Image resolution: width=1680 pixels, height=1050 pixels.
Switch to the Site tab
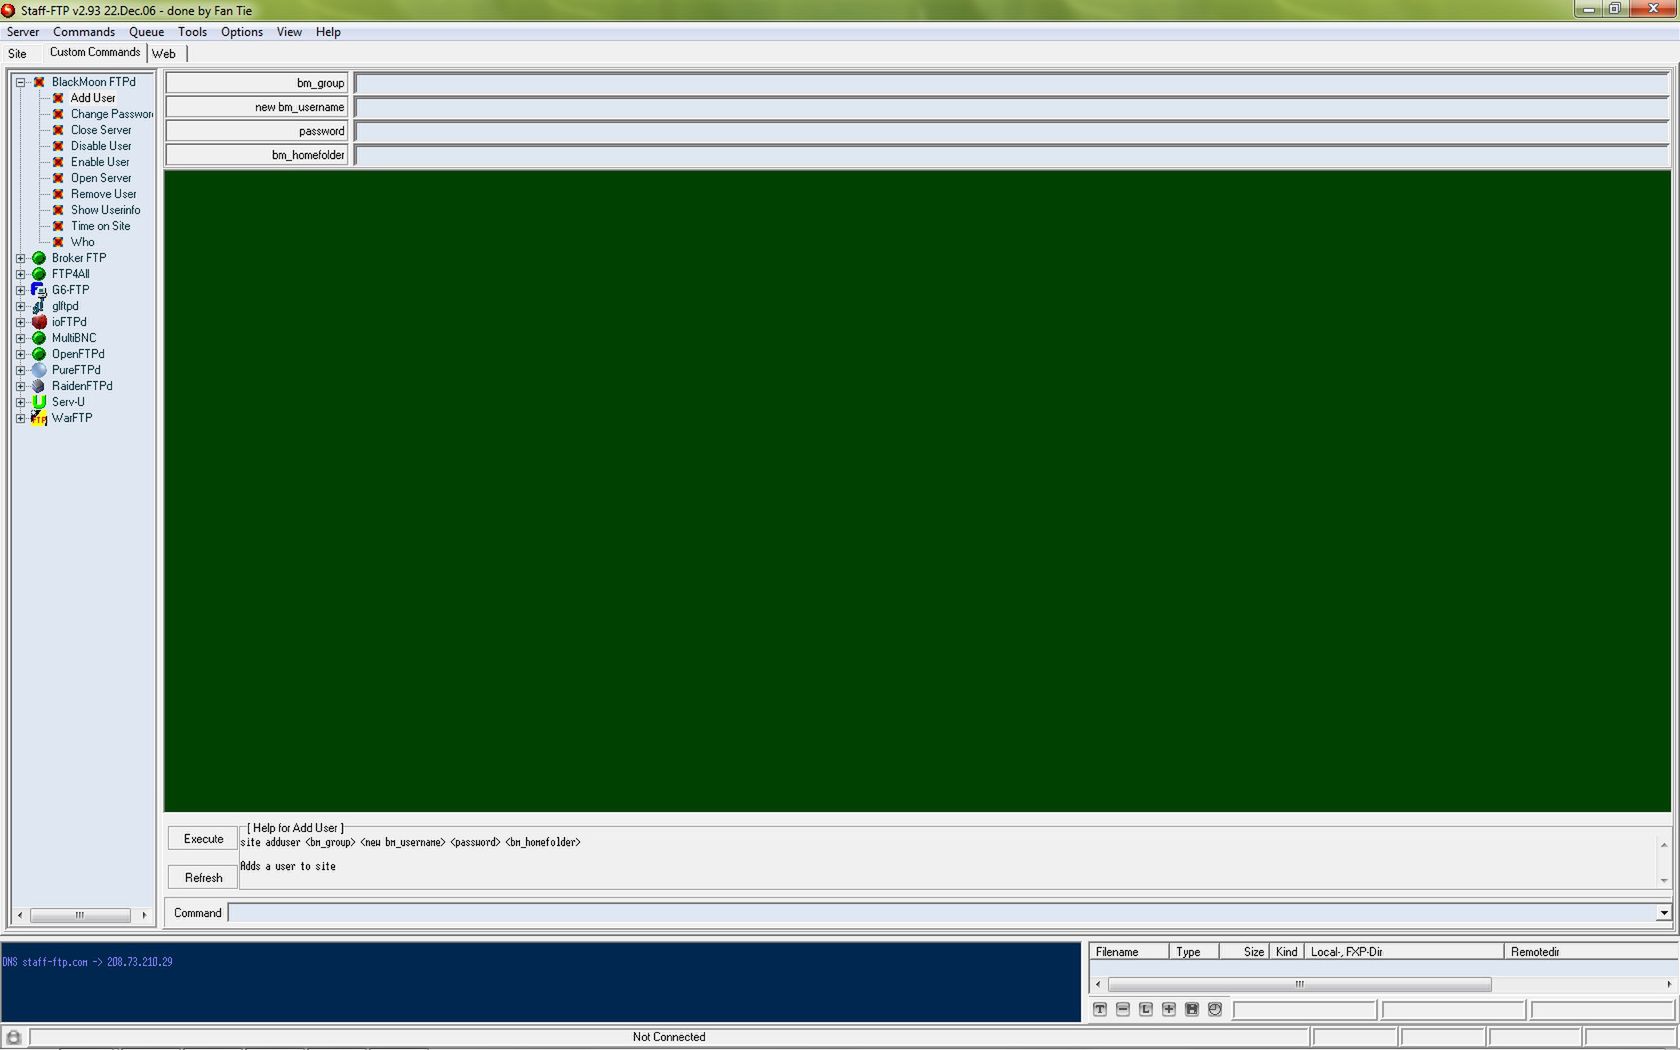click(18, 54)
